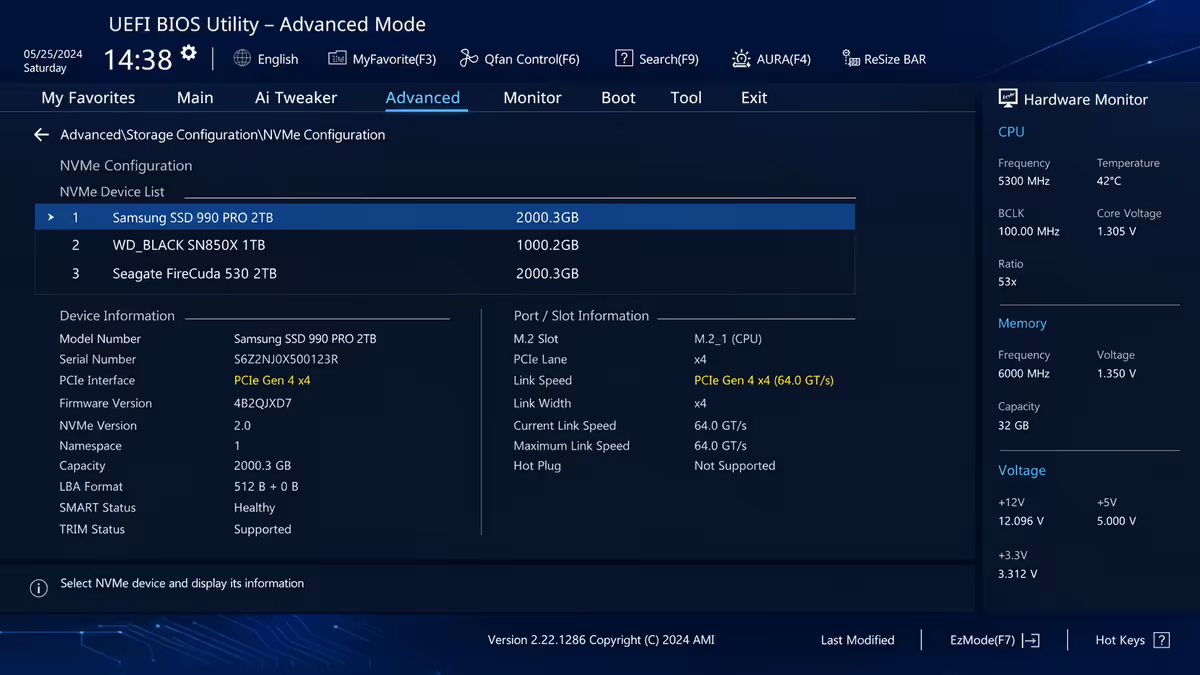
Task: Open the Ai Tweaker tab
Action: (296, 97)
